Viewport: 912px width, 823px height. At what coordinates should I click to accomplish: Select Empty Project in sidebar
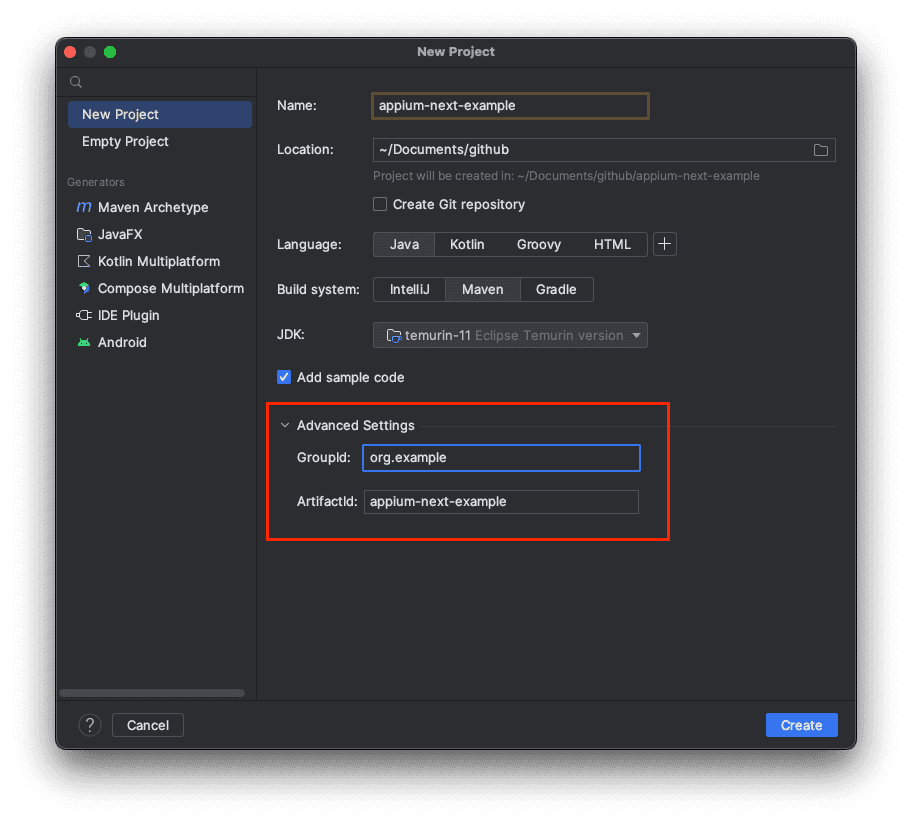pos(125,142)
